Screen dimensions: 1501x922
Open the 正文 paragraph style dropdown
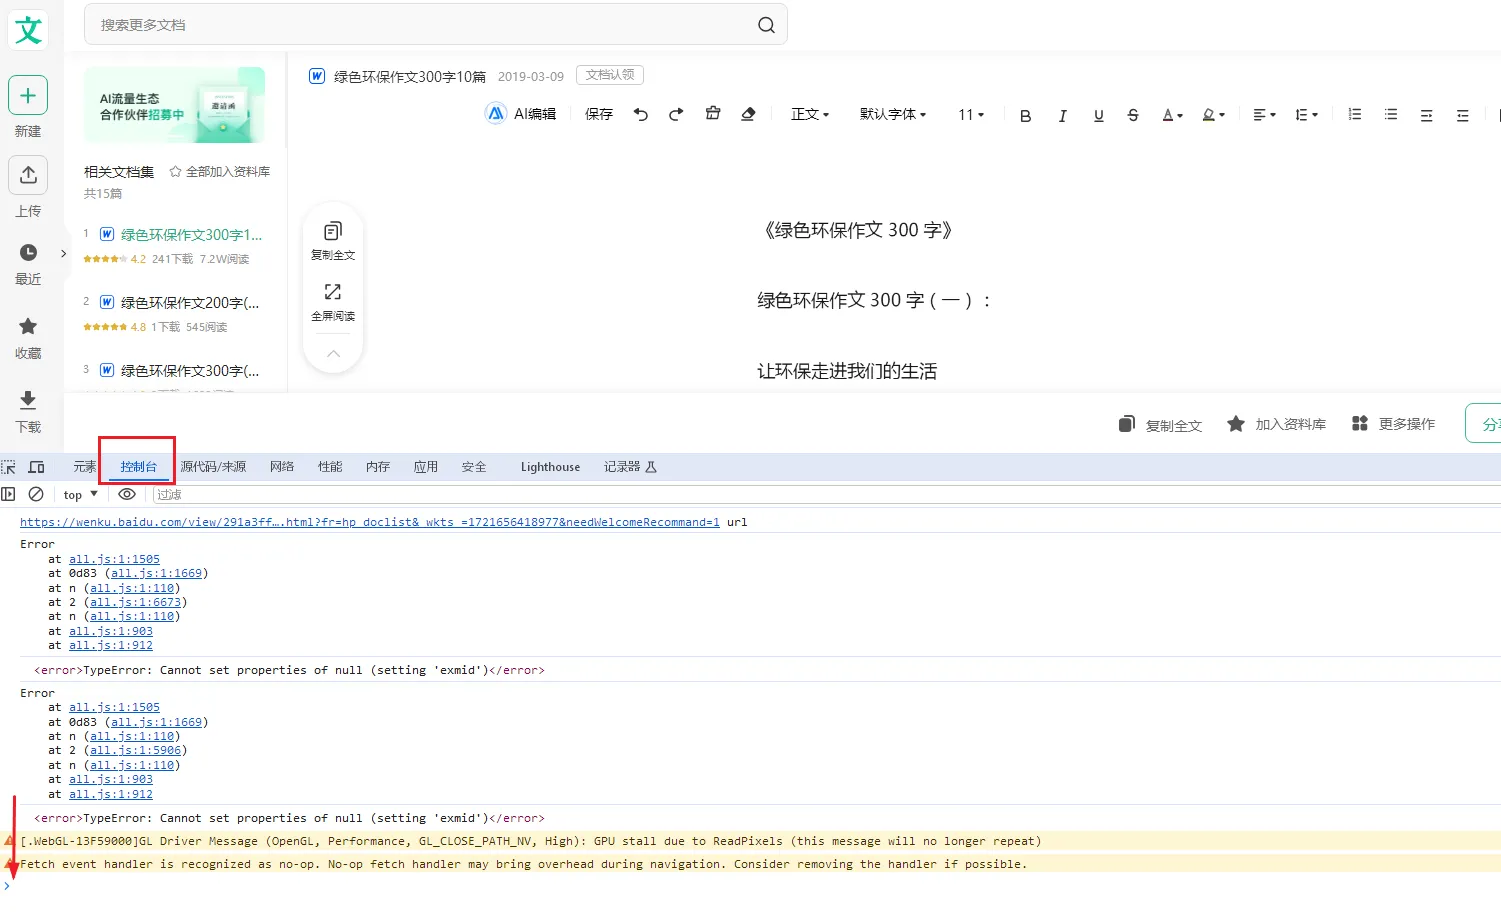coord(810,114)
